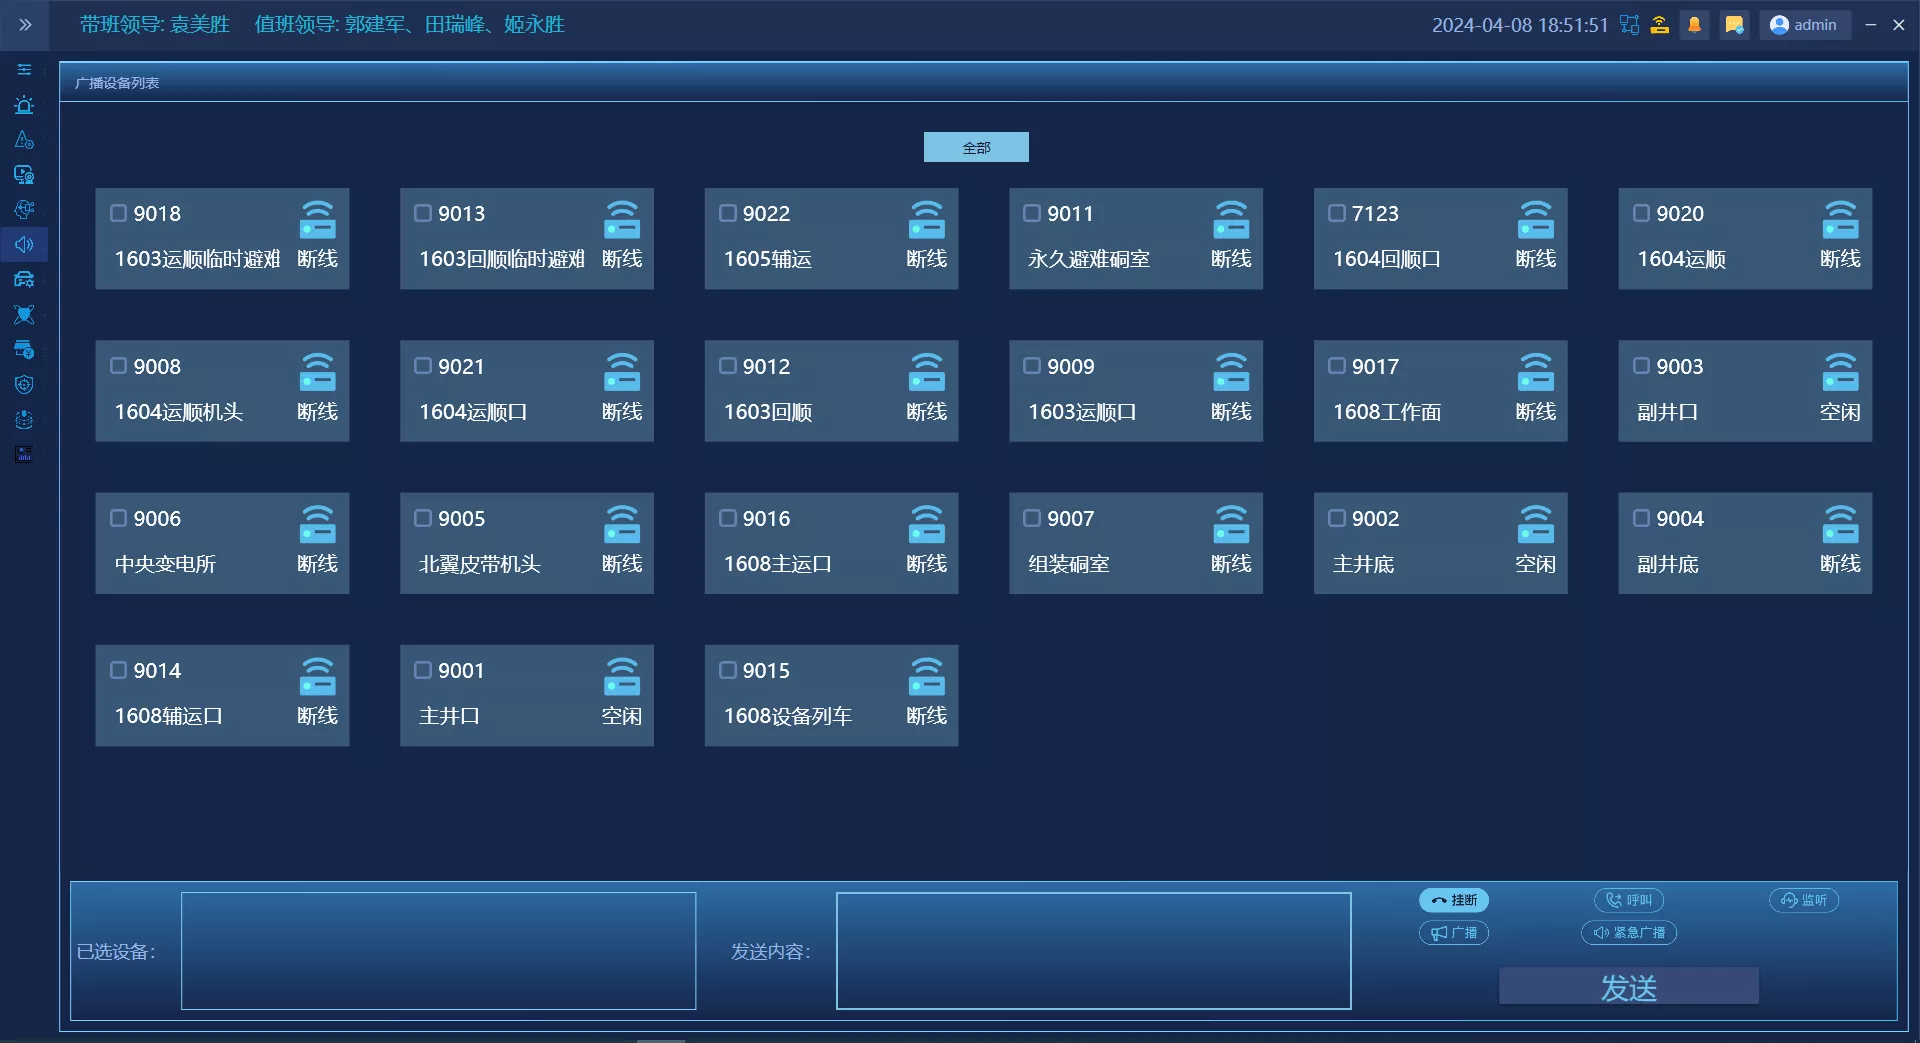1920x1043 pixels.
Task: Click the 空闲 status on device 9001
Action: [622, 716]
